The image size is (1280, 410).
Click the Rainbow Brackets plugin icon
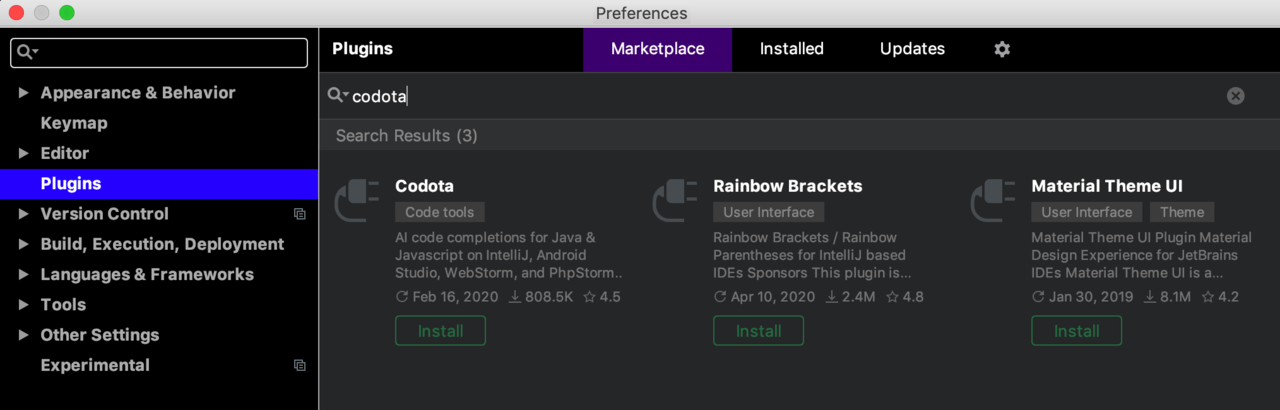[x=675, y=200]
